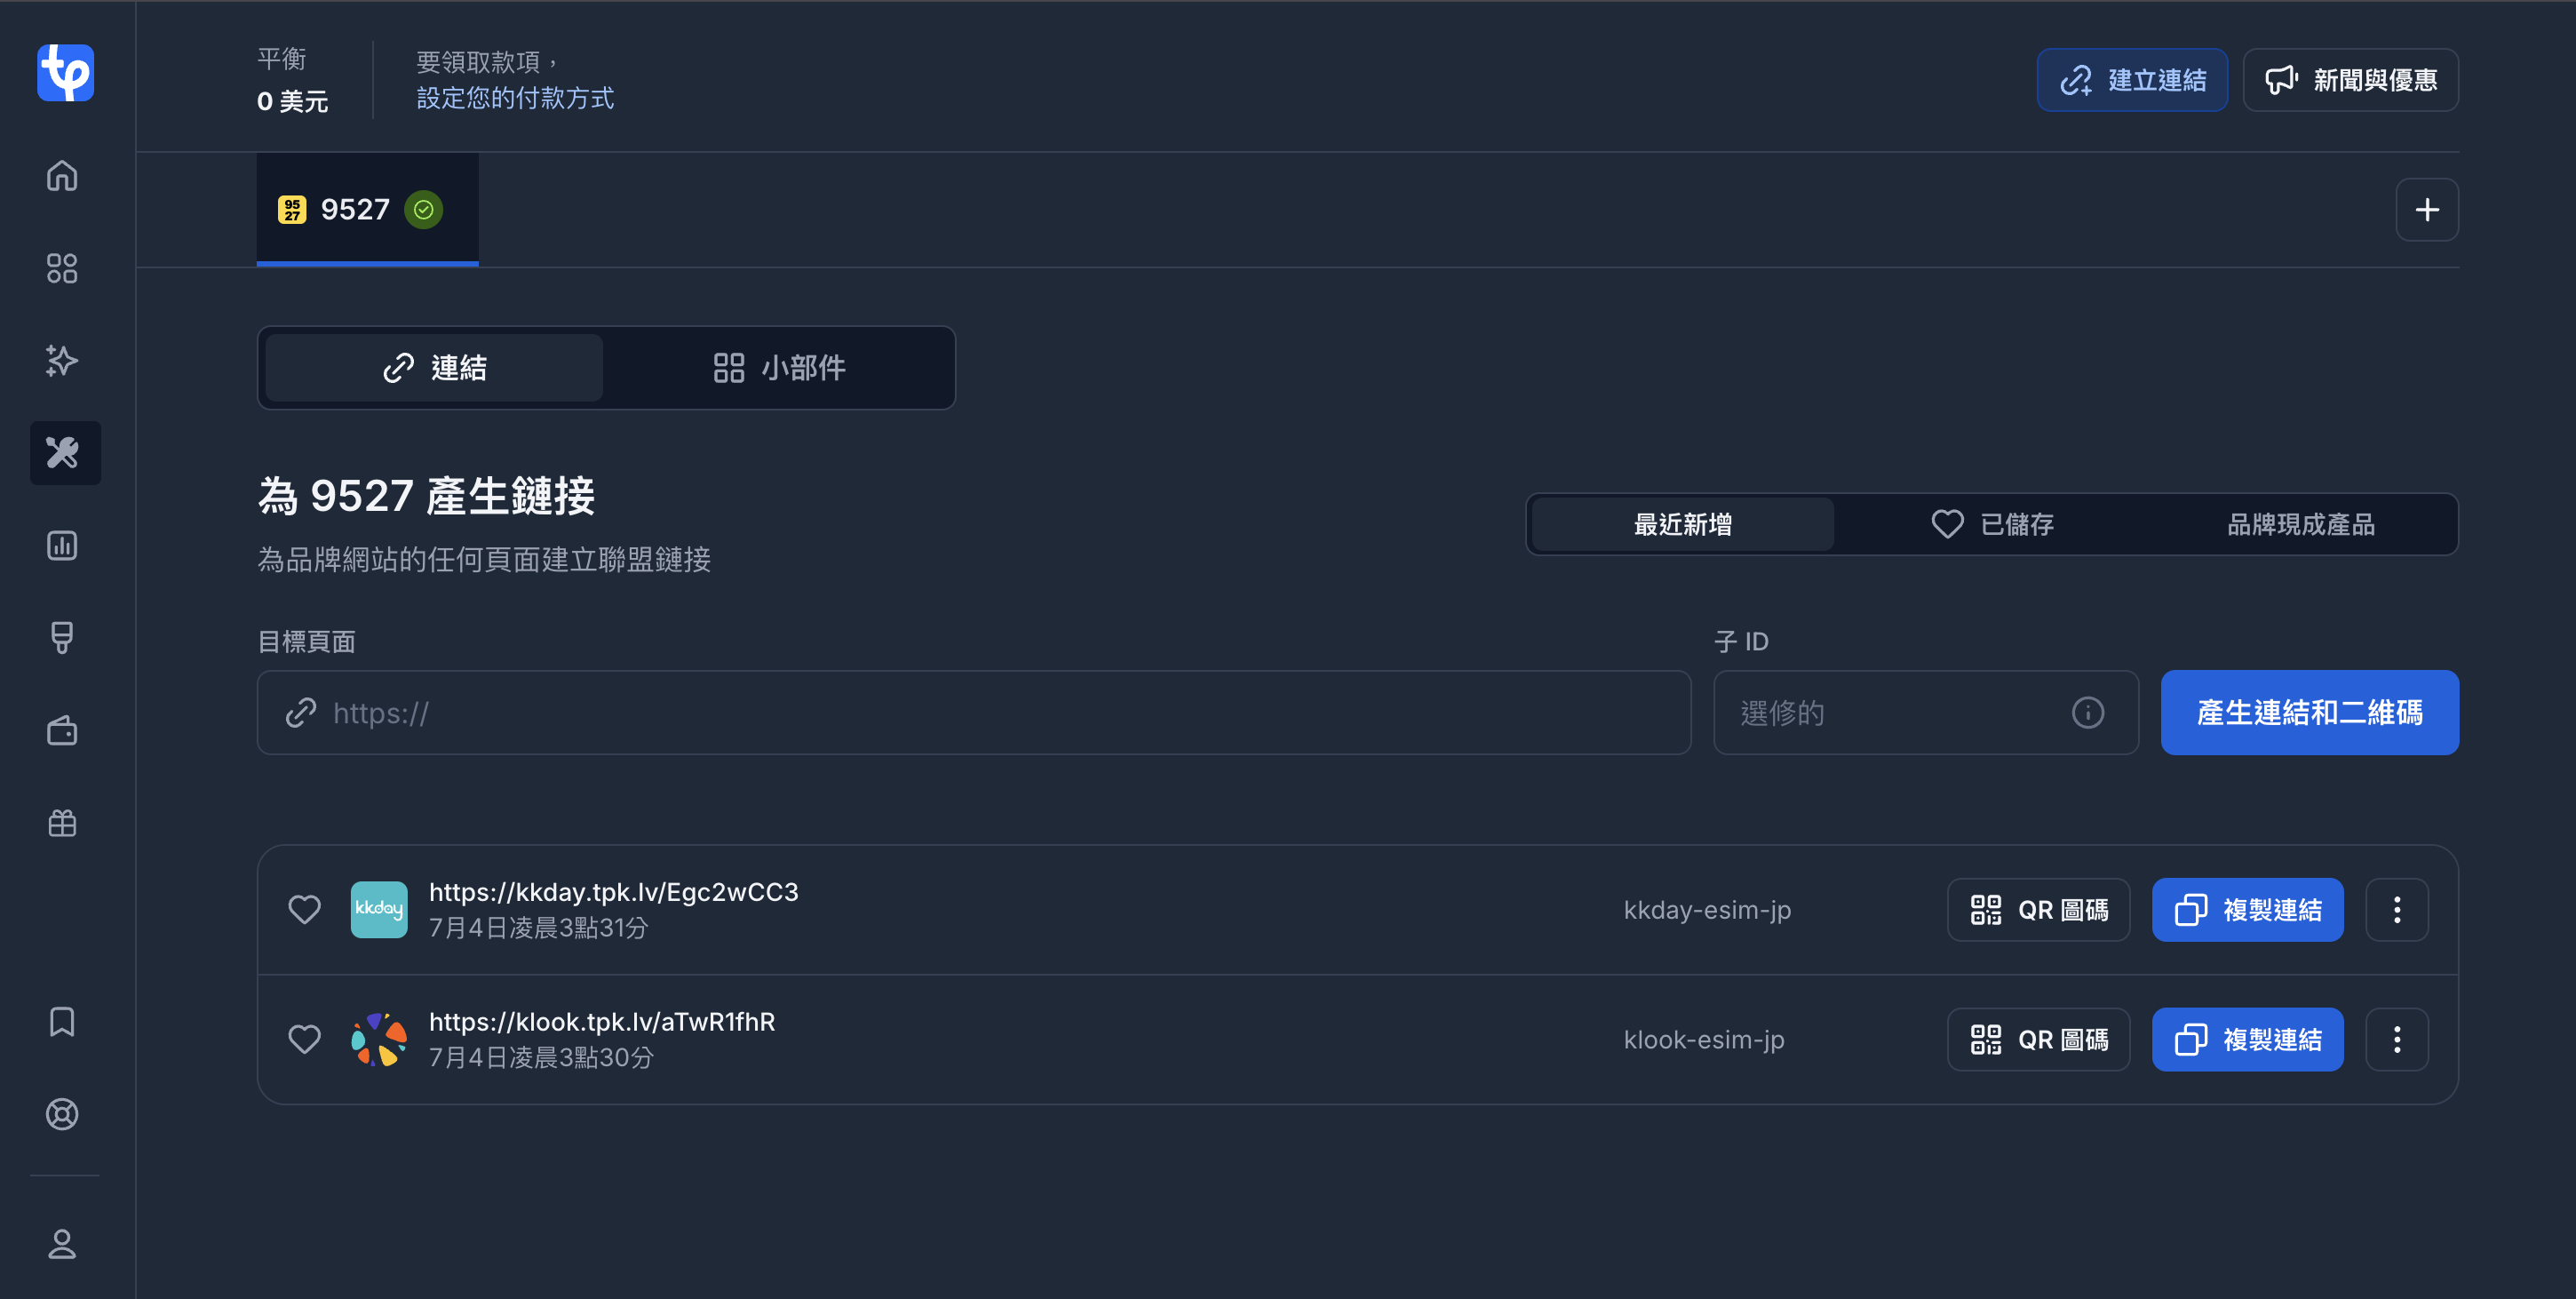The width and height of the screenshot is (2576, 1299).
Task: Open more options for klook link row
Action: (2397, 1040)
